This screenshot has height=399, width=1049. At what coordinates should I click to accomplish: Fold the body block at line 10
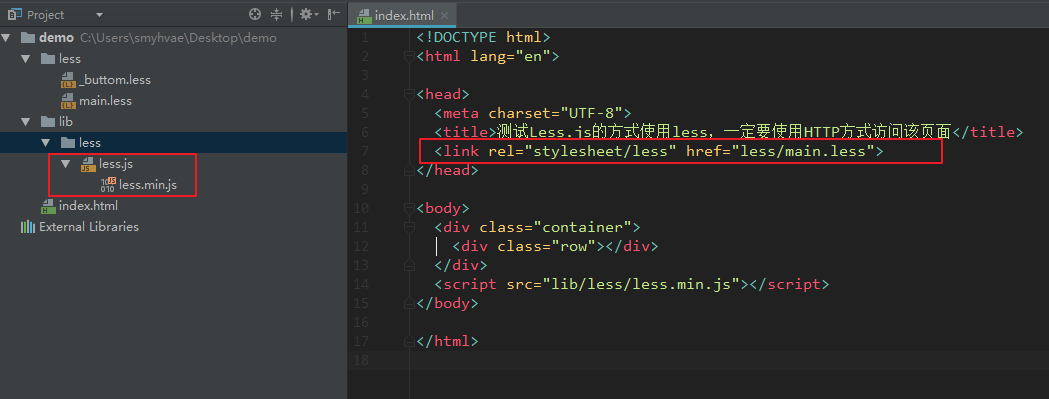click(409, 208)
